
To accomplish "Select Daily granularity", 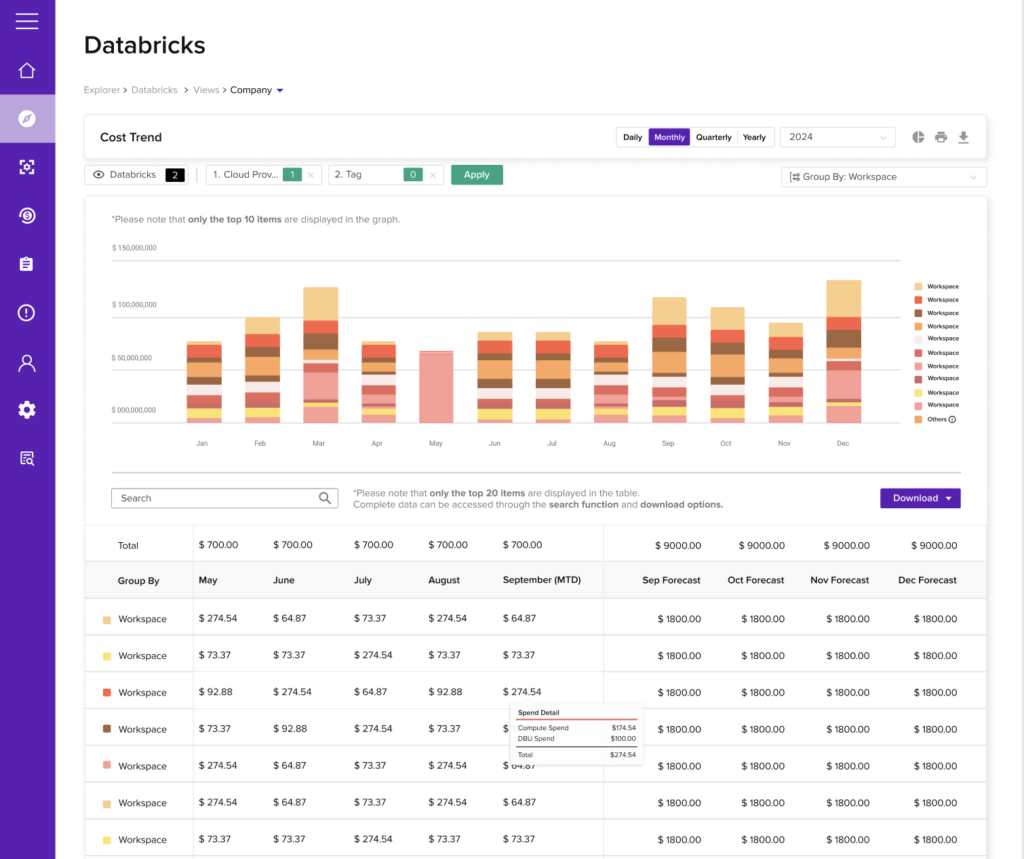I will point(632,137).
